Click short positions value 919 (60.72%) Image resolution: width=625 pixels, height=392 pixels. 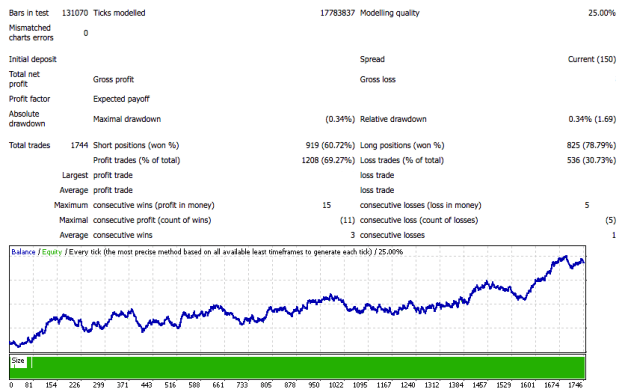pyautogui.click(x=330, y=146)
